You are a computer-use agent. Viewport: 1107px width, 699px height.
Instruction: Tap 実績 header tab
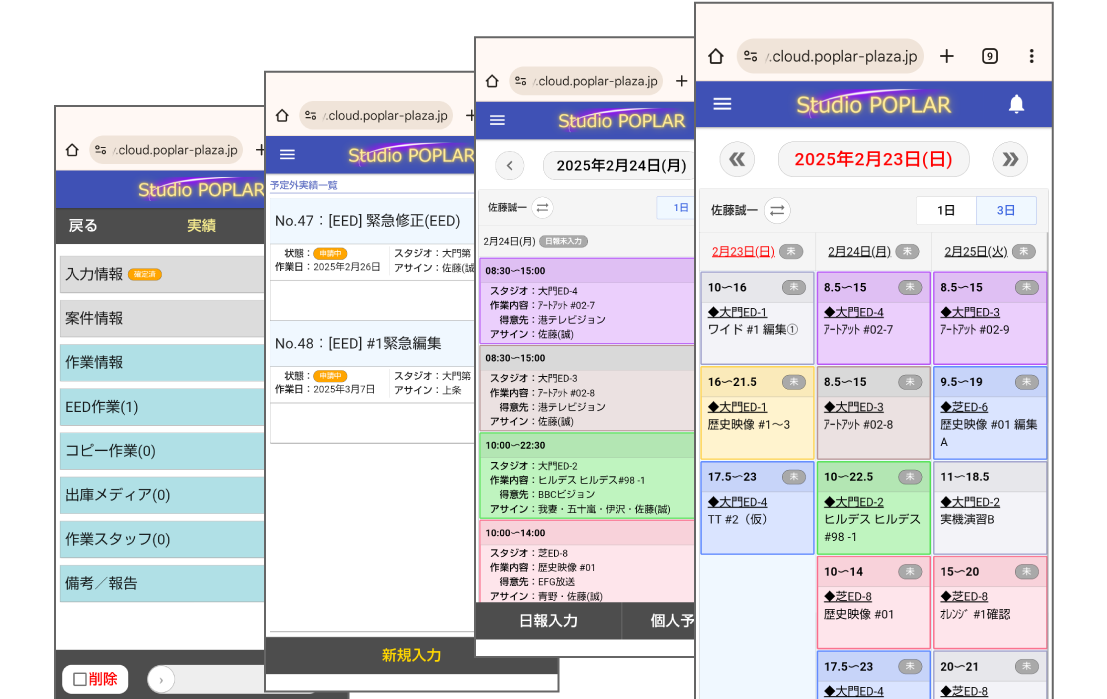point(201,226)
